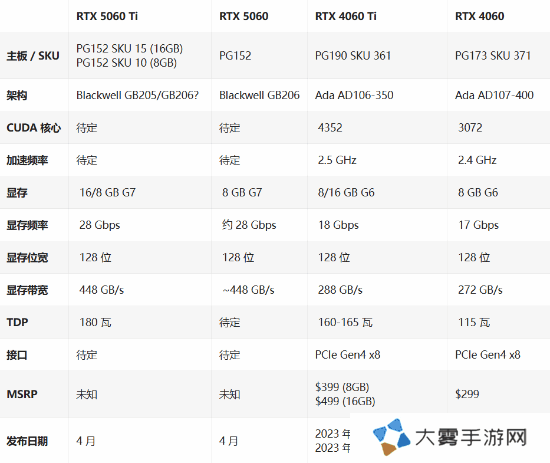The width and height of the screenshot is (550, 463).
Task: Select the CUDA 核心 row label
Action: [x=34, y=128]
